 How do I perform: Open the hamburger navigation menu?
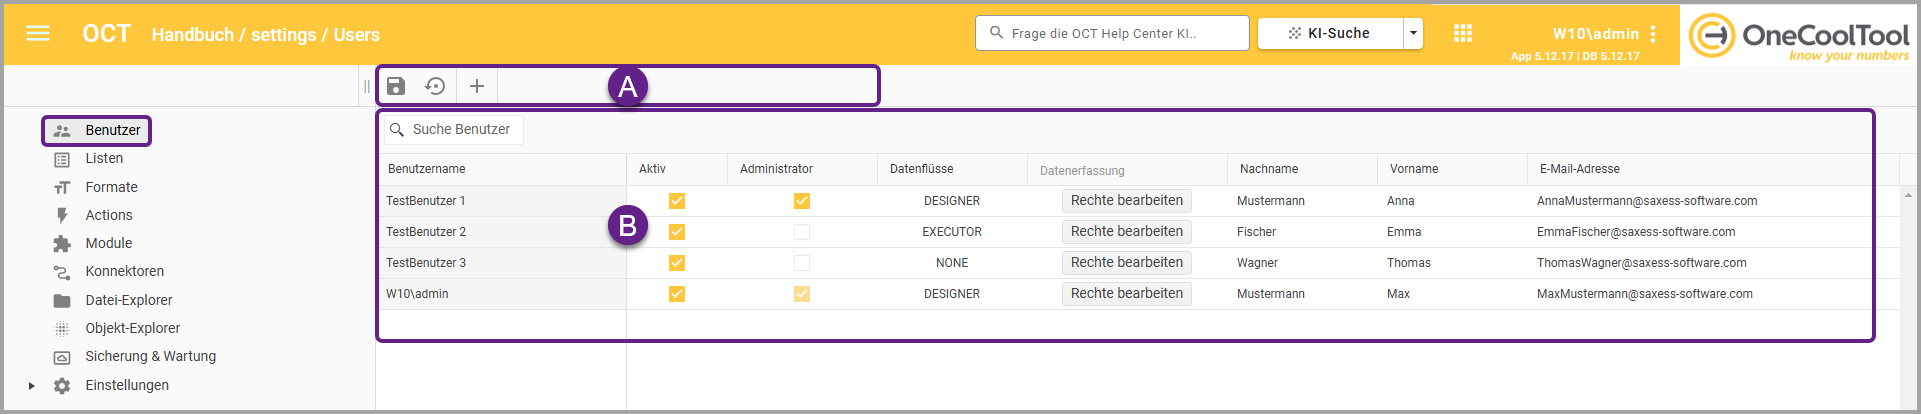click(38, 34)
